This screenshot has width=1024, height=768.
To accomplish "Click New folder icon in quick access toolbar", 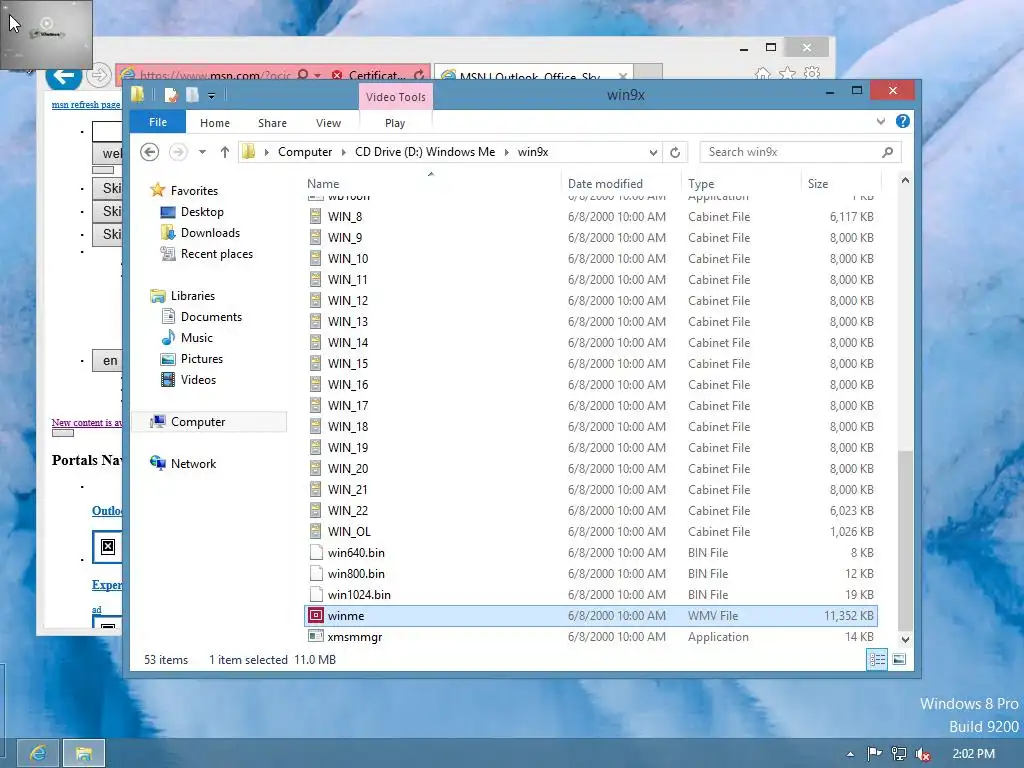I will 192,95.
